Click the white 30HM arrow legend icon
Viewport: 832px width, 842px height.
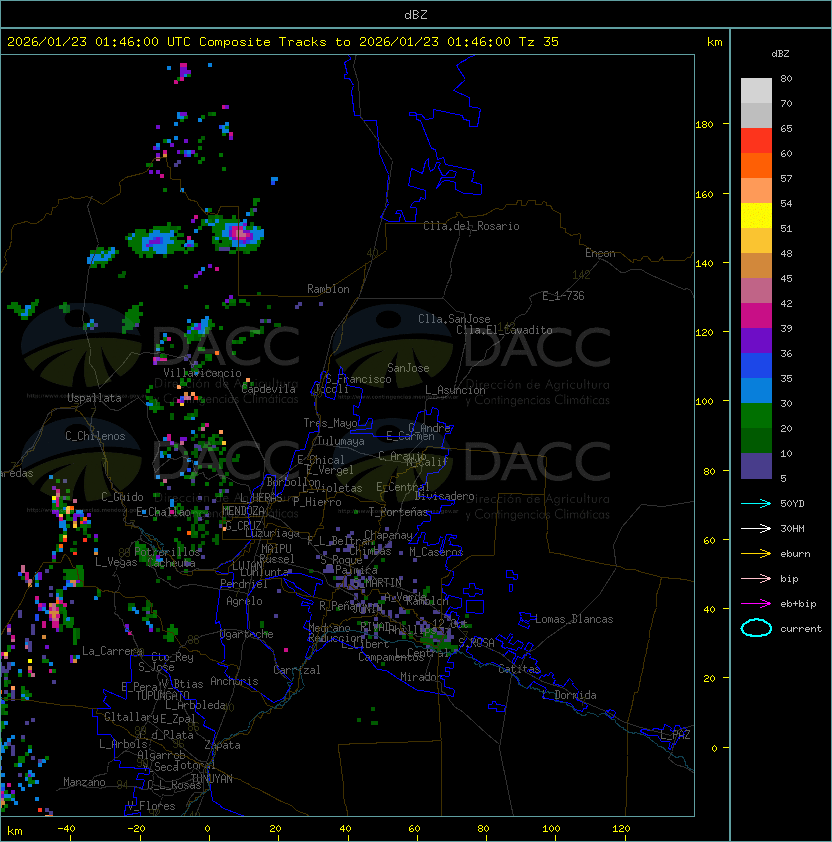coord(756,528)
